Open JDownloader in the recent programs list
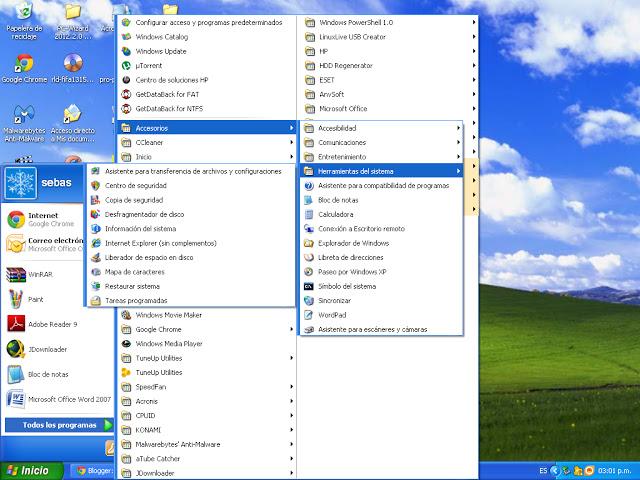640x480 pixels. coord(50,349)
